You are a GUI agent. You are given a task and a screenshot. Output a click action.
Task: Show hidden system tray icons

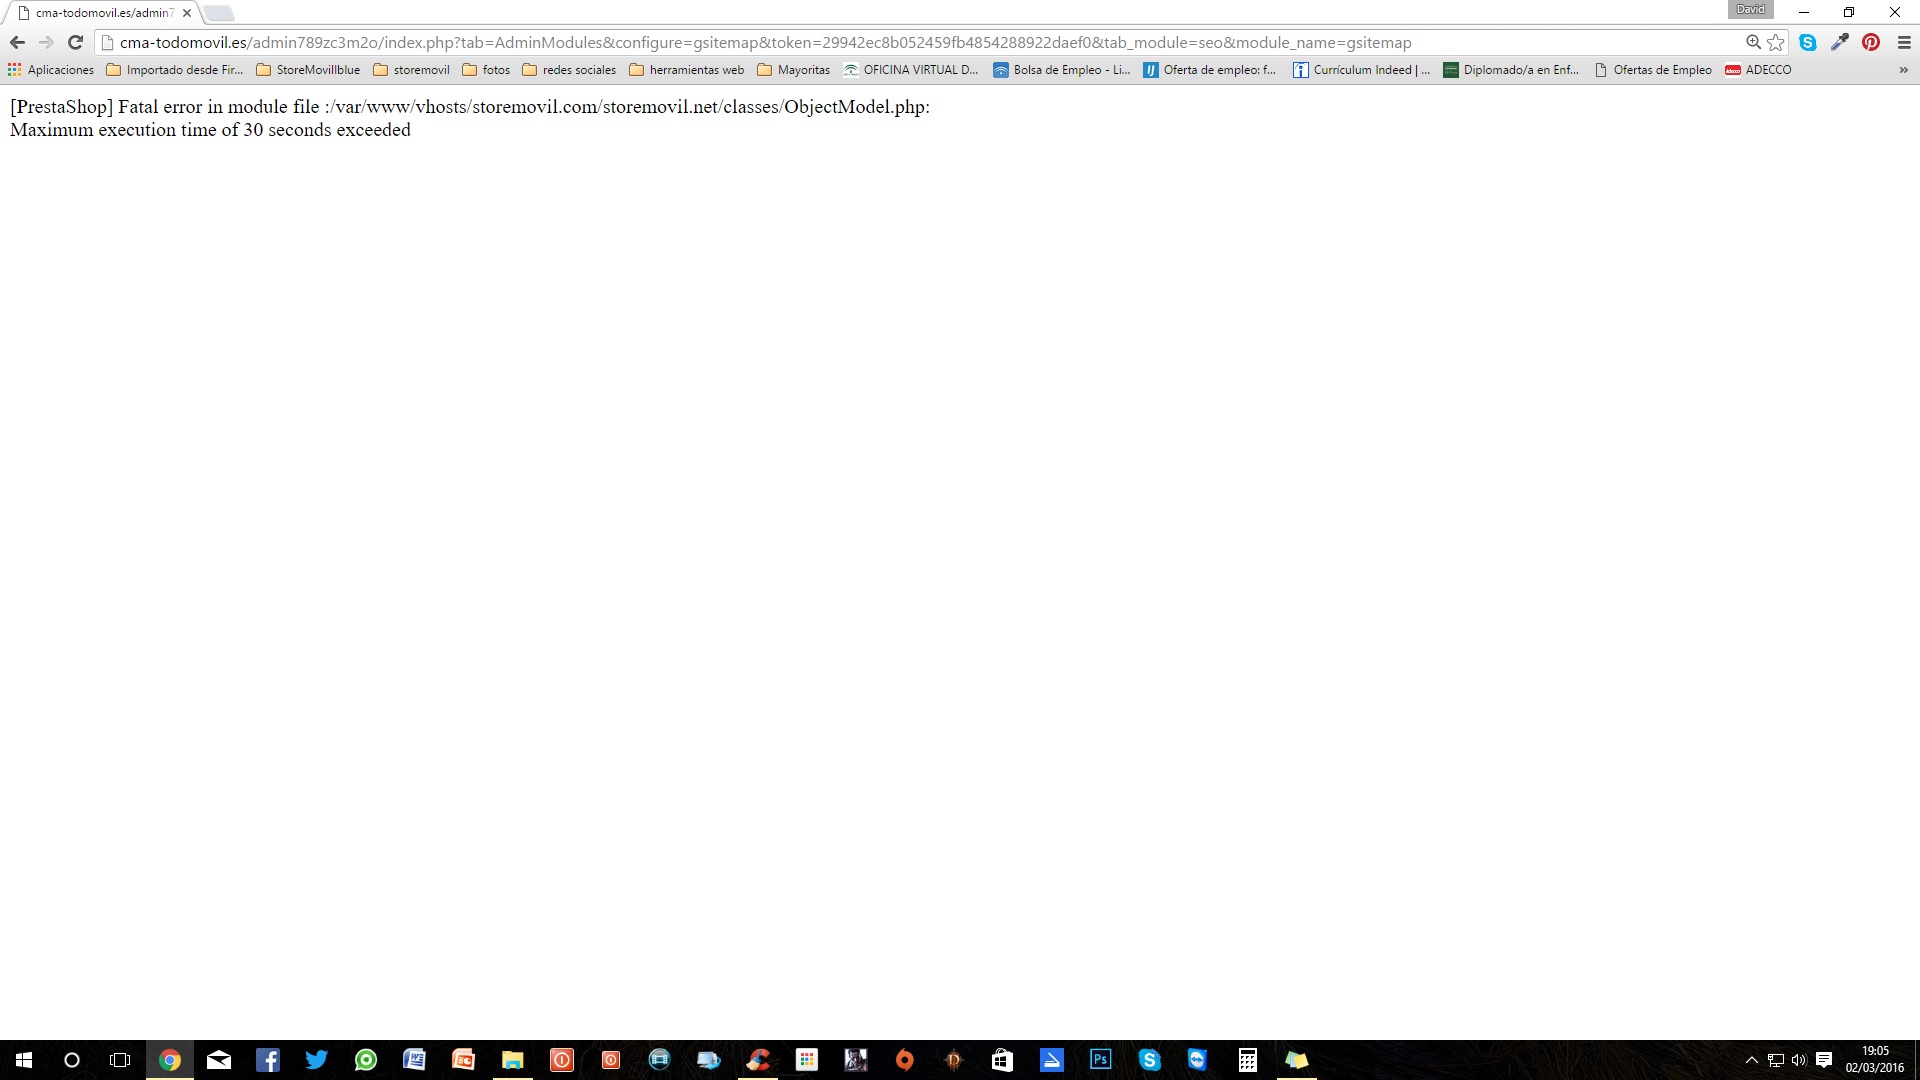1751,1060
